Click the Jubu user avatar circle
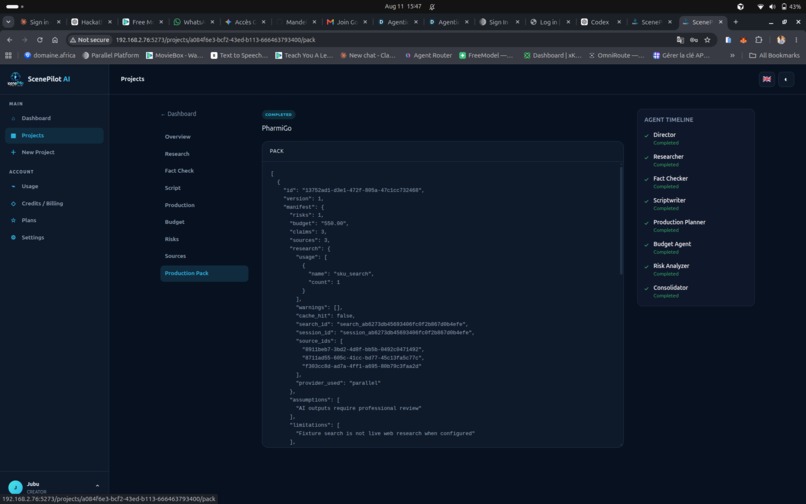Viewport: 806px width, 504px height. click(15, 487)
